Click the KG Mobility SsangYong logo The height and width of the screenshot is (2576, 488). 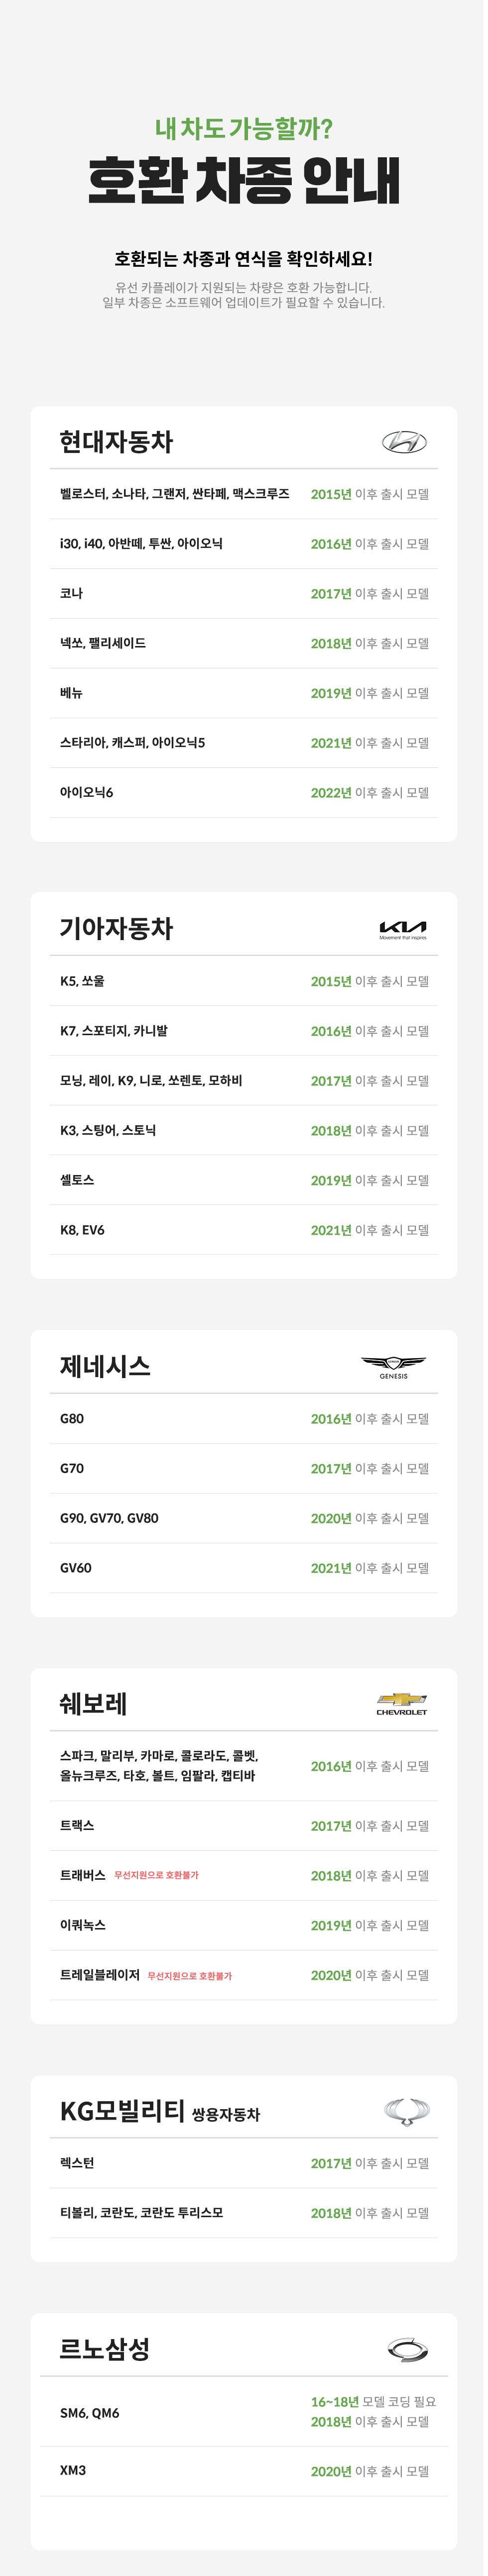pos(407,2111)
